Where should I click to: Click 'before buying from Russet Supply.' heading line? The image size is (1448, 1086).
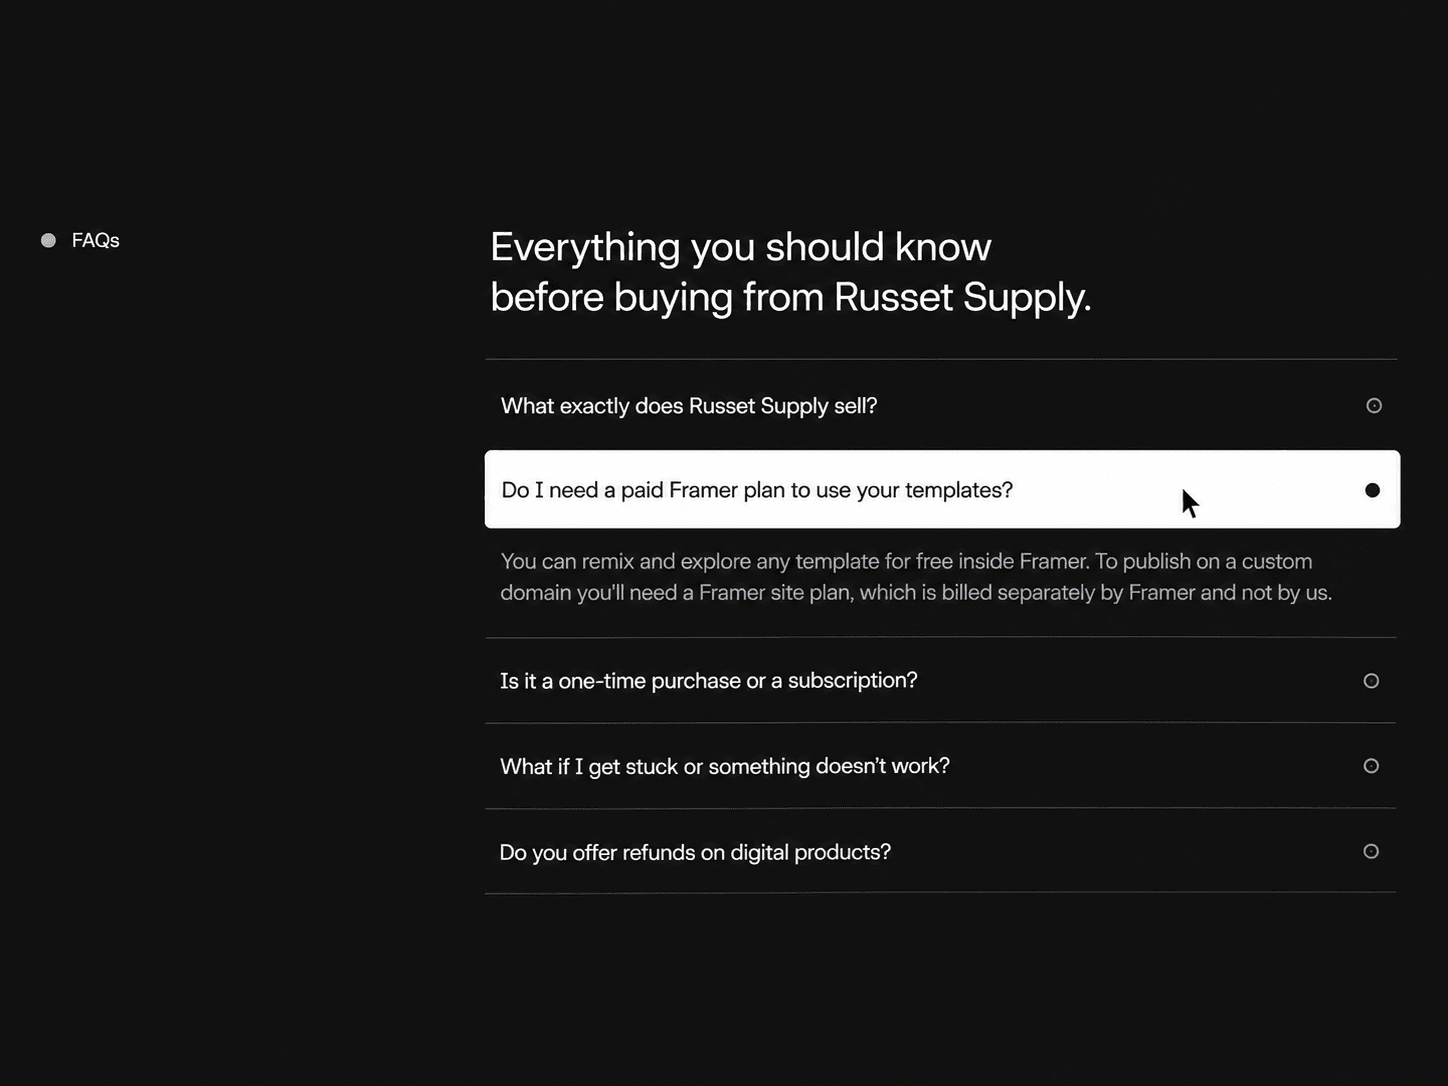[x=790, y=297]
